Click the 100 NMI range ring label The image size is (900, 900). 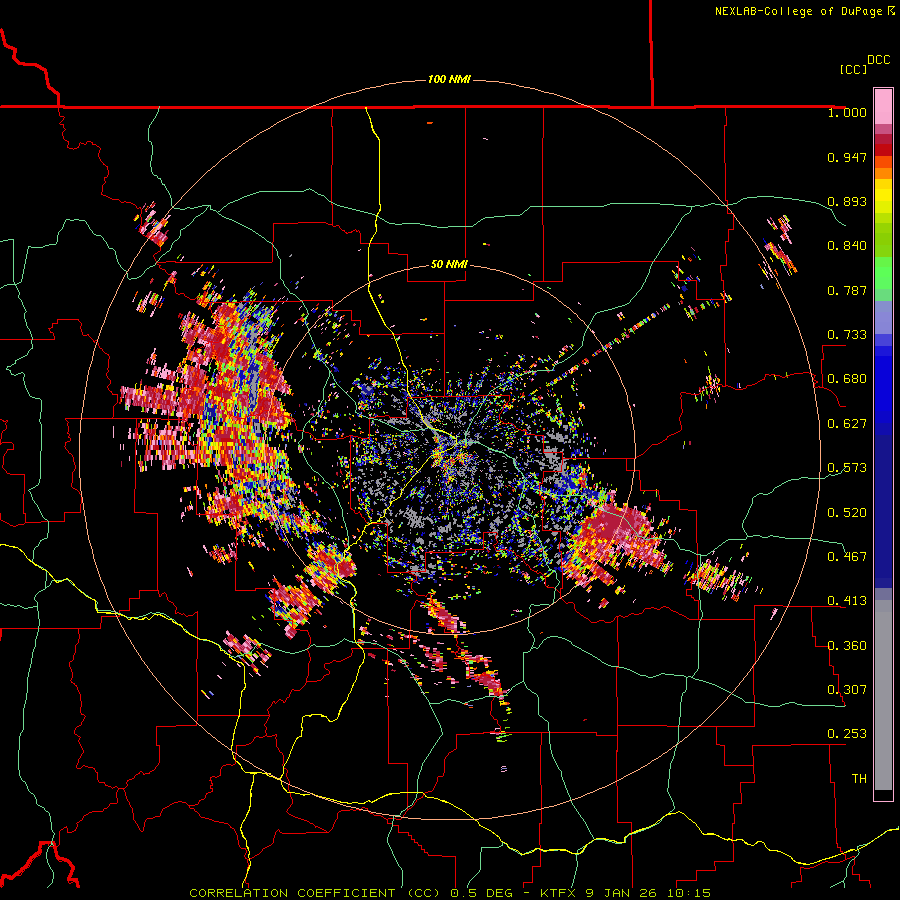point(449,79)
